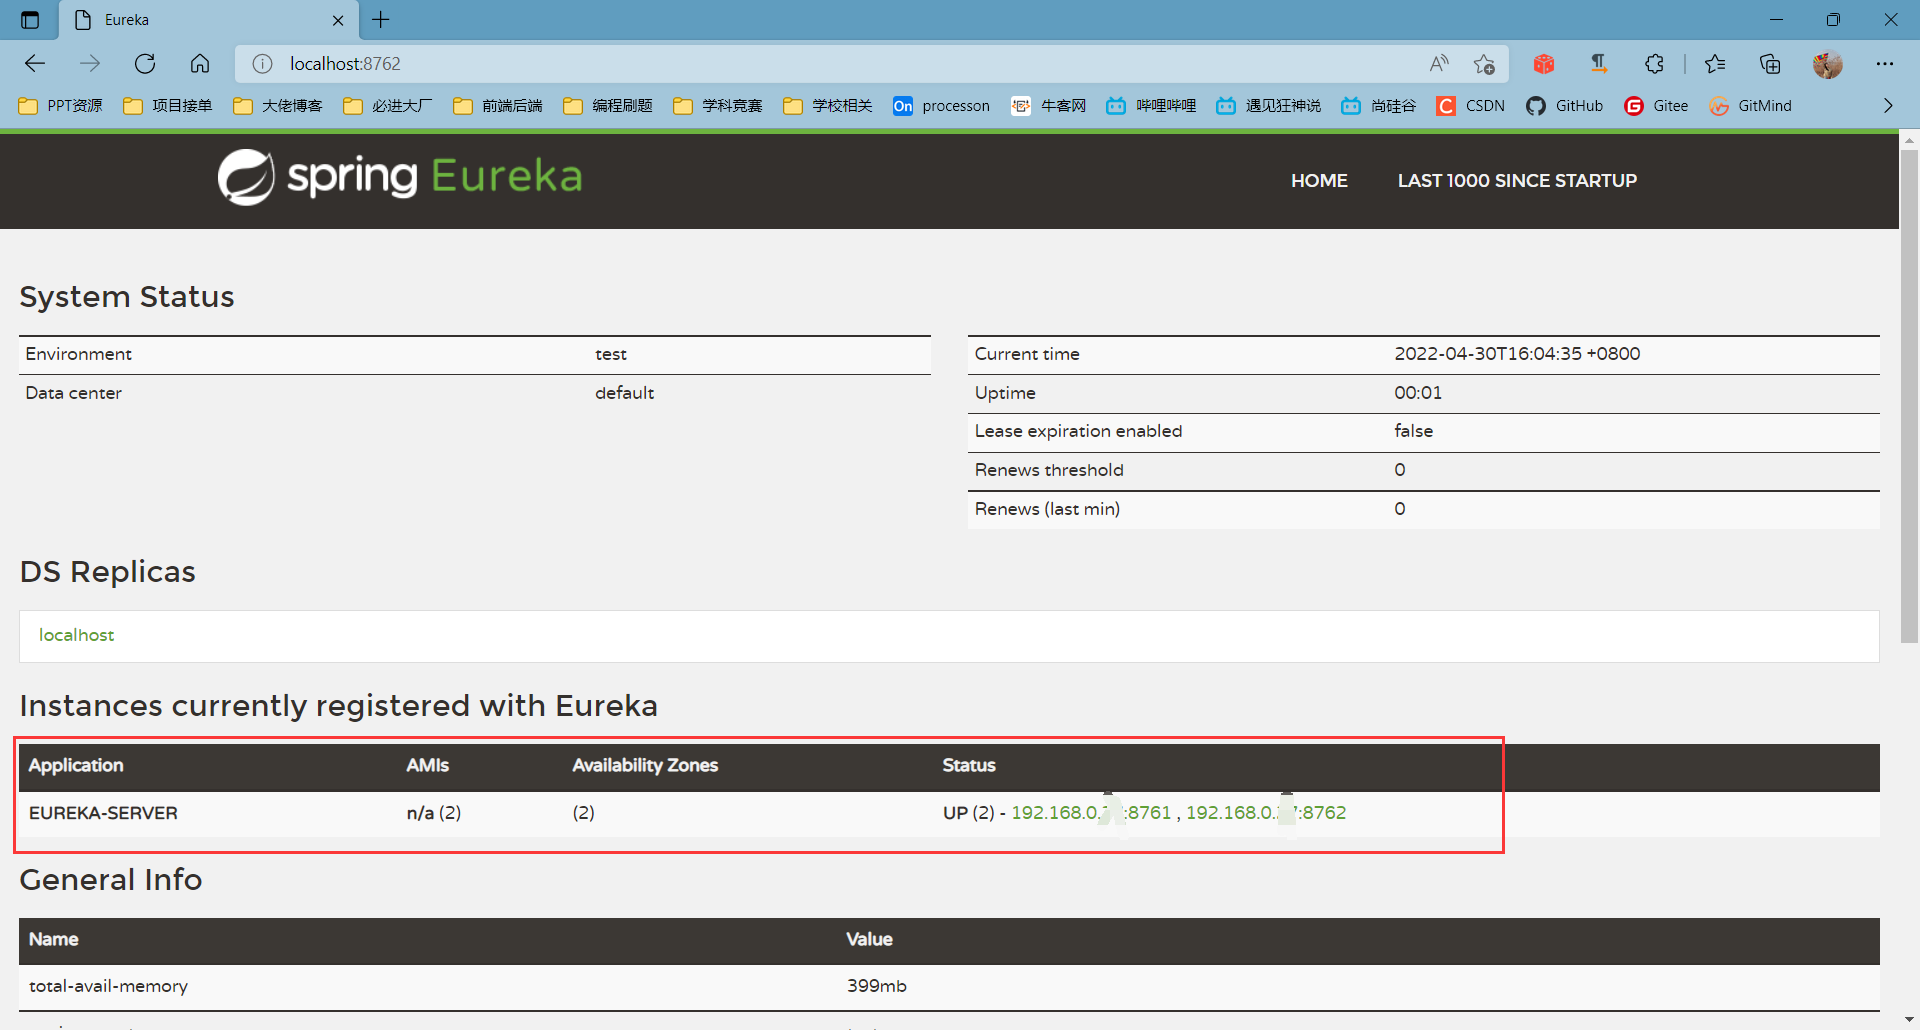Open the paragraph-mark extension icon
Image resolution: width=1920 pixels, height=1030 pixels.
(x=1599, y=64)
